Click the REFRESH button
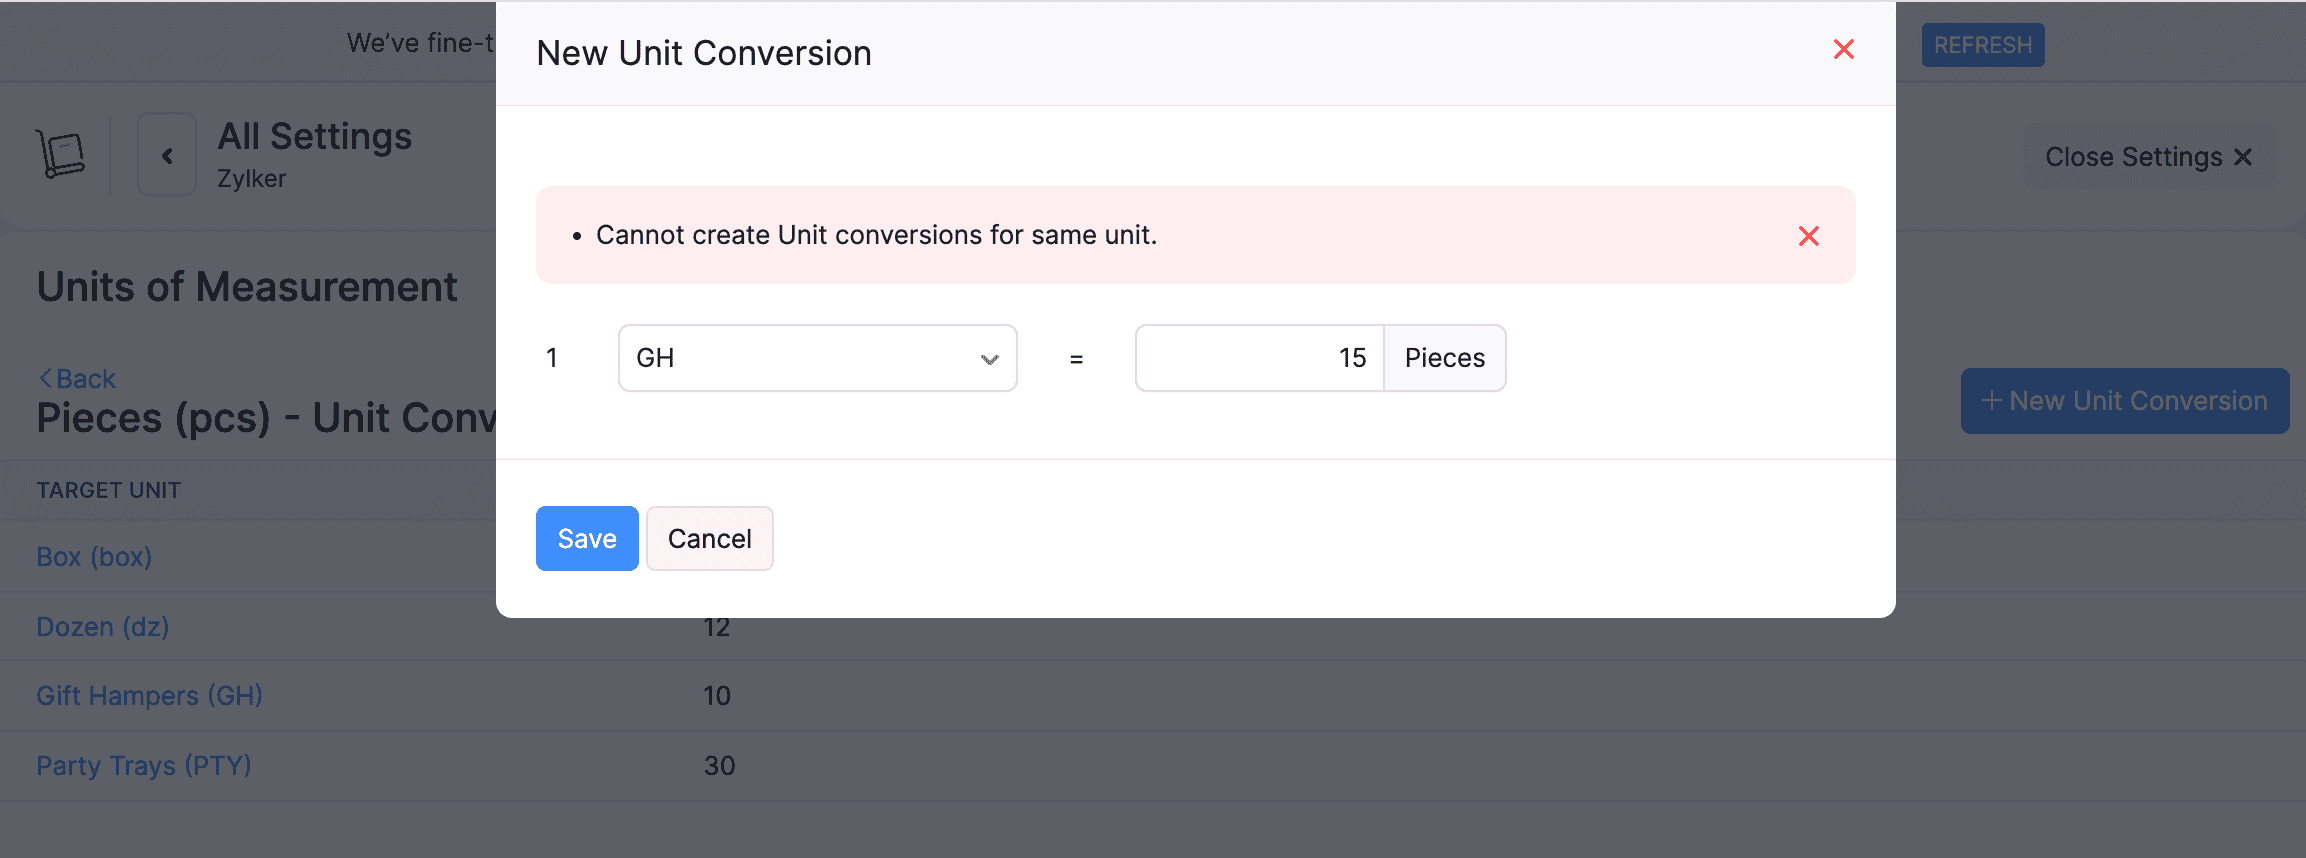Image resolution: width=2306 pixels, height=858 pixels. (x=1982, y=45)
